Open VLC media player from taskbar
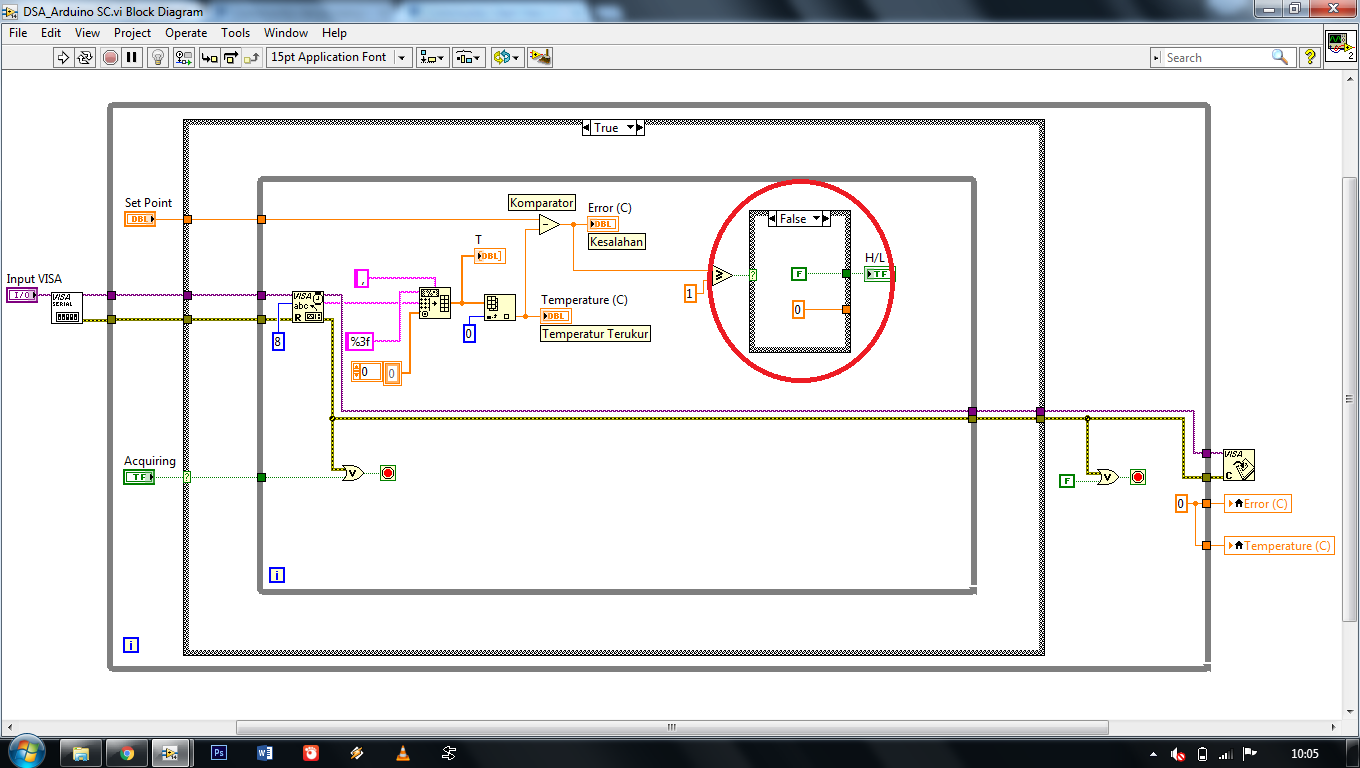 403,753
